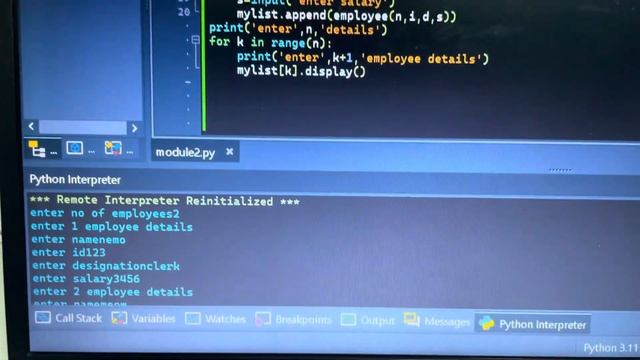Click the 'enter 1 employee details' line
Screen dimensions: 640x360
[x=111, y=227]
